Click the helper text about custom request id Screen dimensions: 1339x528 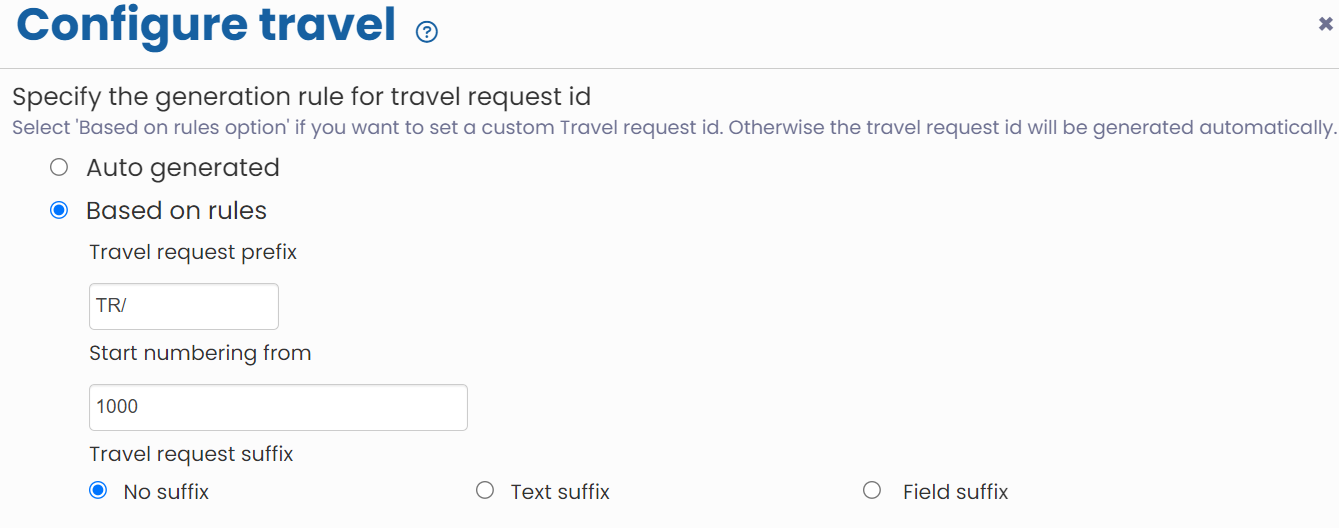tap(674, 128)
